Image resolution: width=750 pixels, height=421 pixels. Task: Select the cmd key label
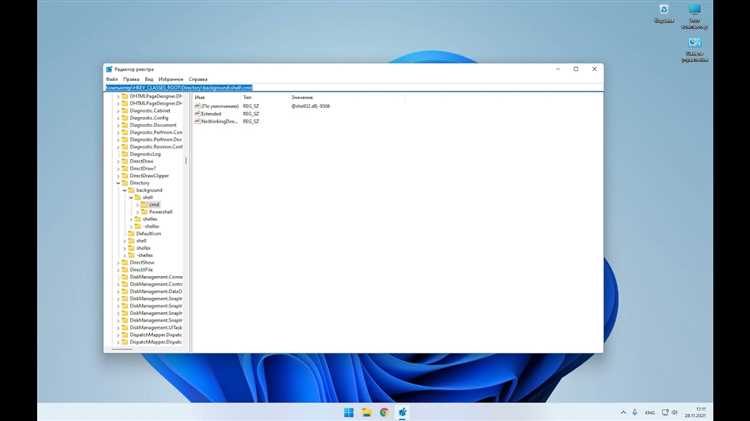pos(154,205)
